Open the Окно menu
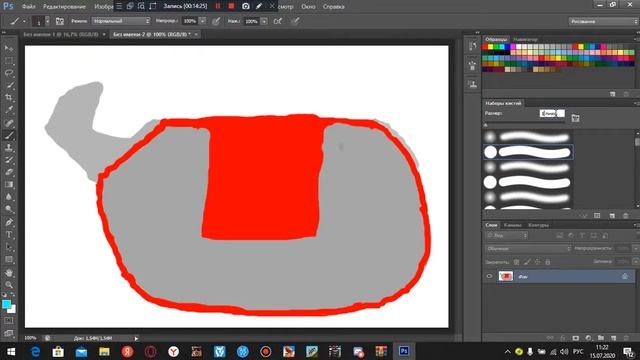Viewport: 640px width, 360px height. (x=308, y=7)
